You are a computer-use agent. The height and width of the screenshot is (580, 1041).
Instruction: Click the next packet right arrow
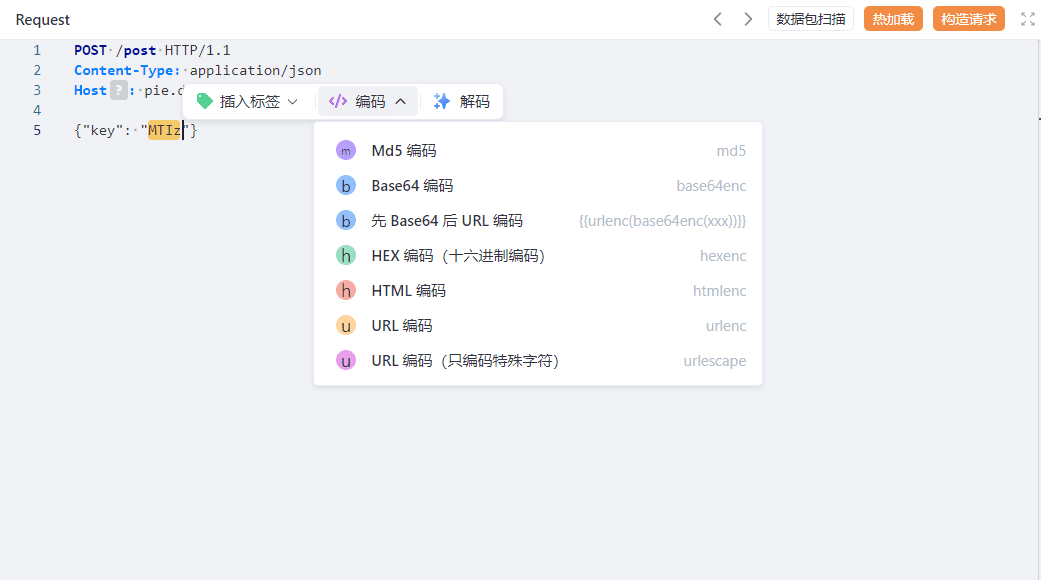point(748,19)
